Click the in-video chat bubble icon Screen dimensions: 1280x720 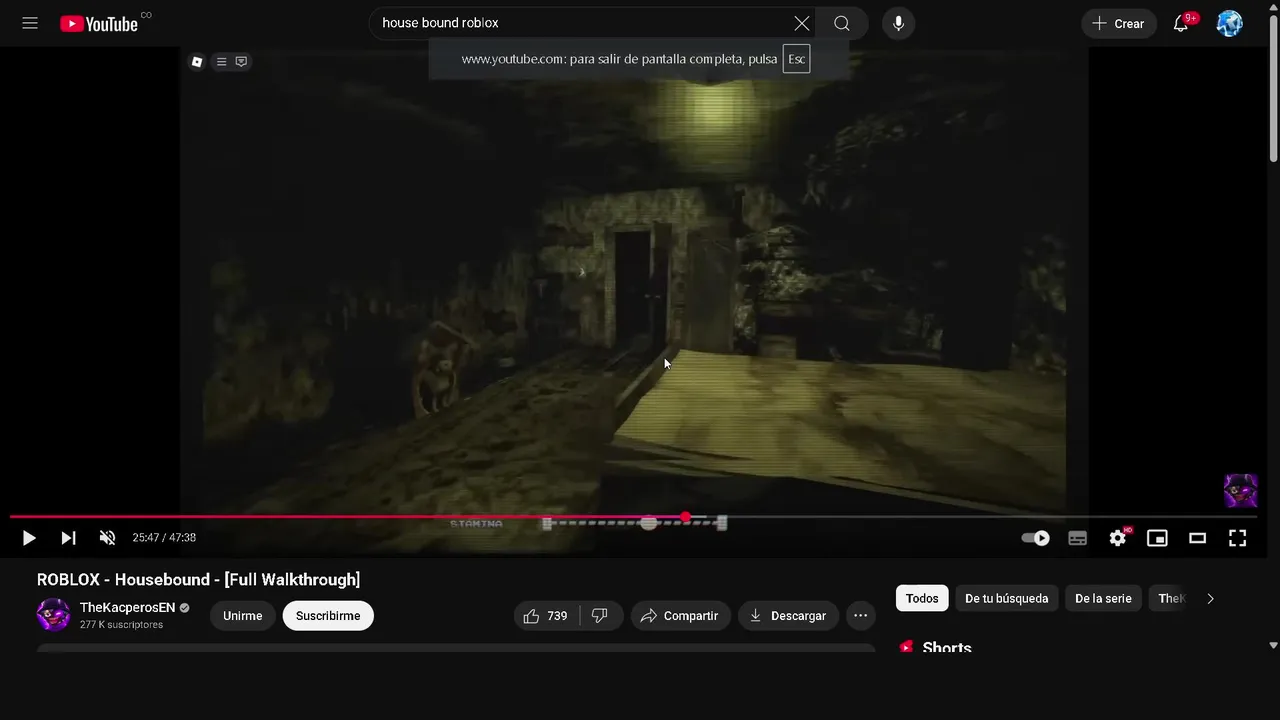click(241, 62)
